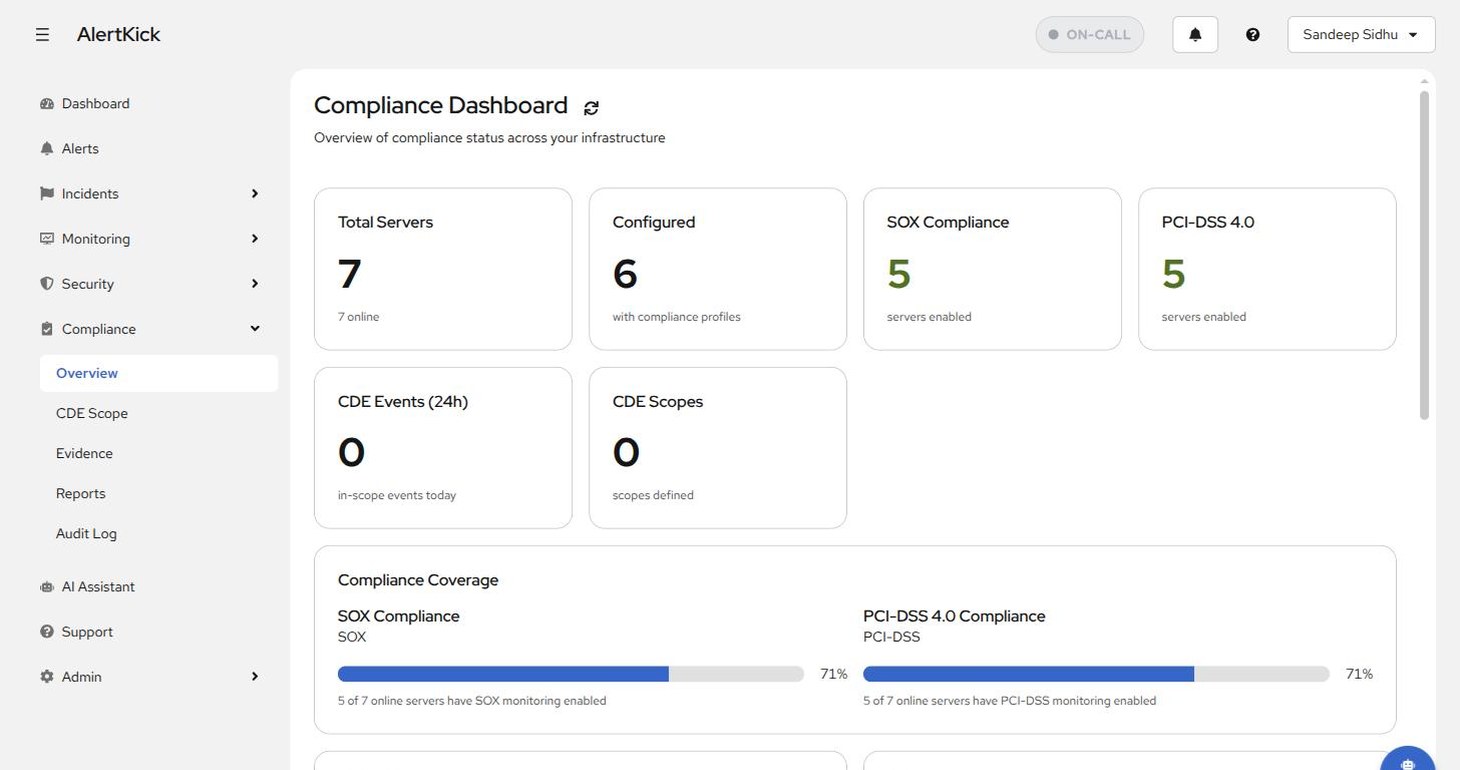Image resolution: width=1460 pixels, height=770 pixels.
Task: Click the Compliance clipboard icon
Action: [x=47, y=329]
